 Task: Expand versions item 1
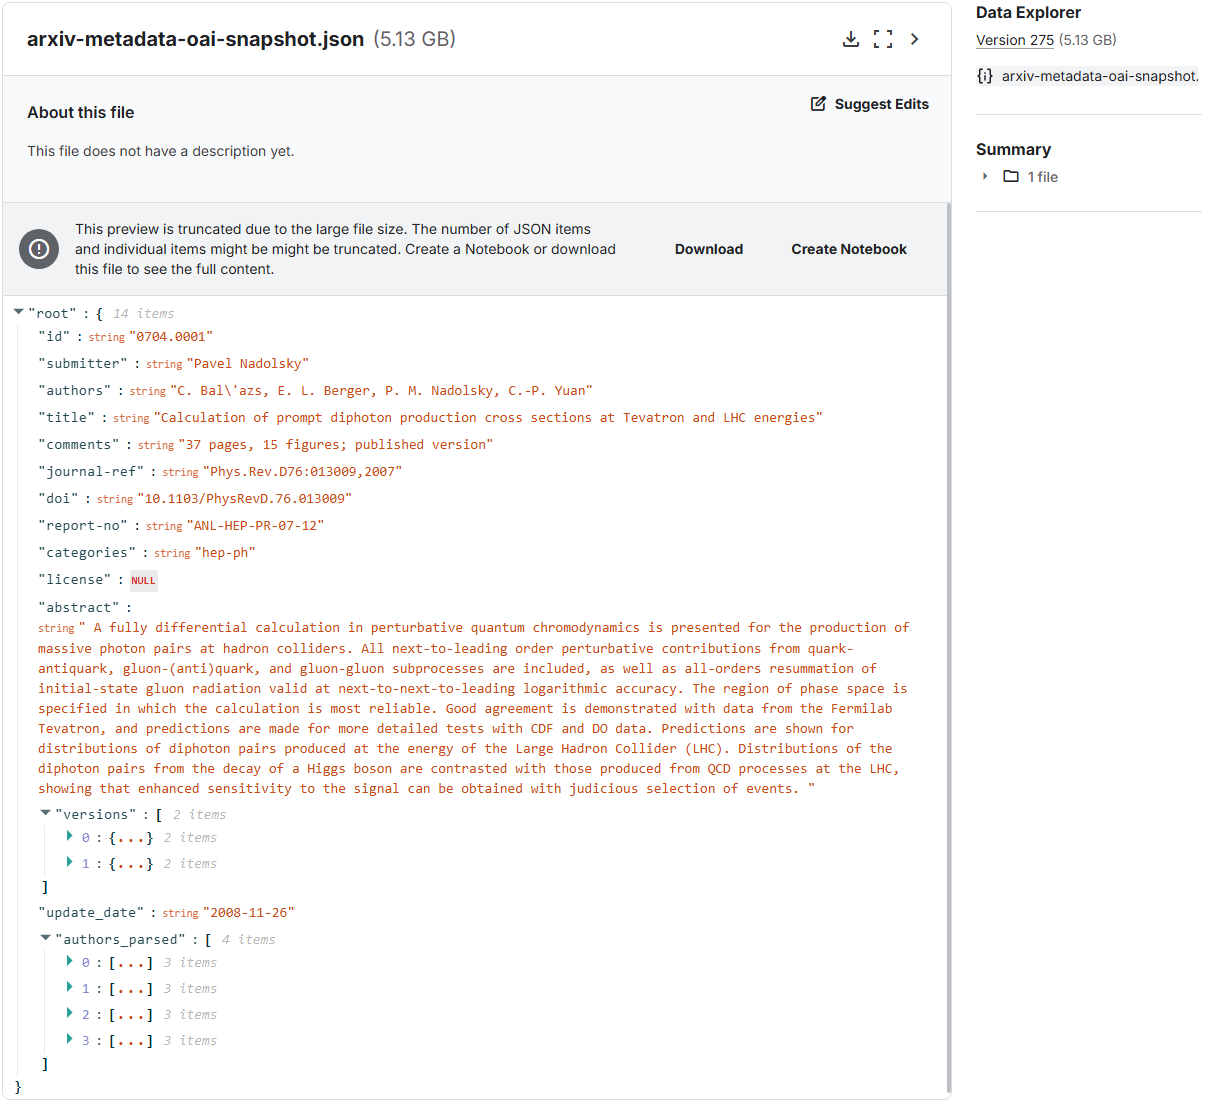(69, 862)
